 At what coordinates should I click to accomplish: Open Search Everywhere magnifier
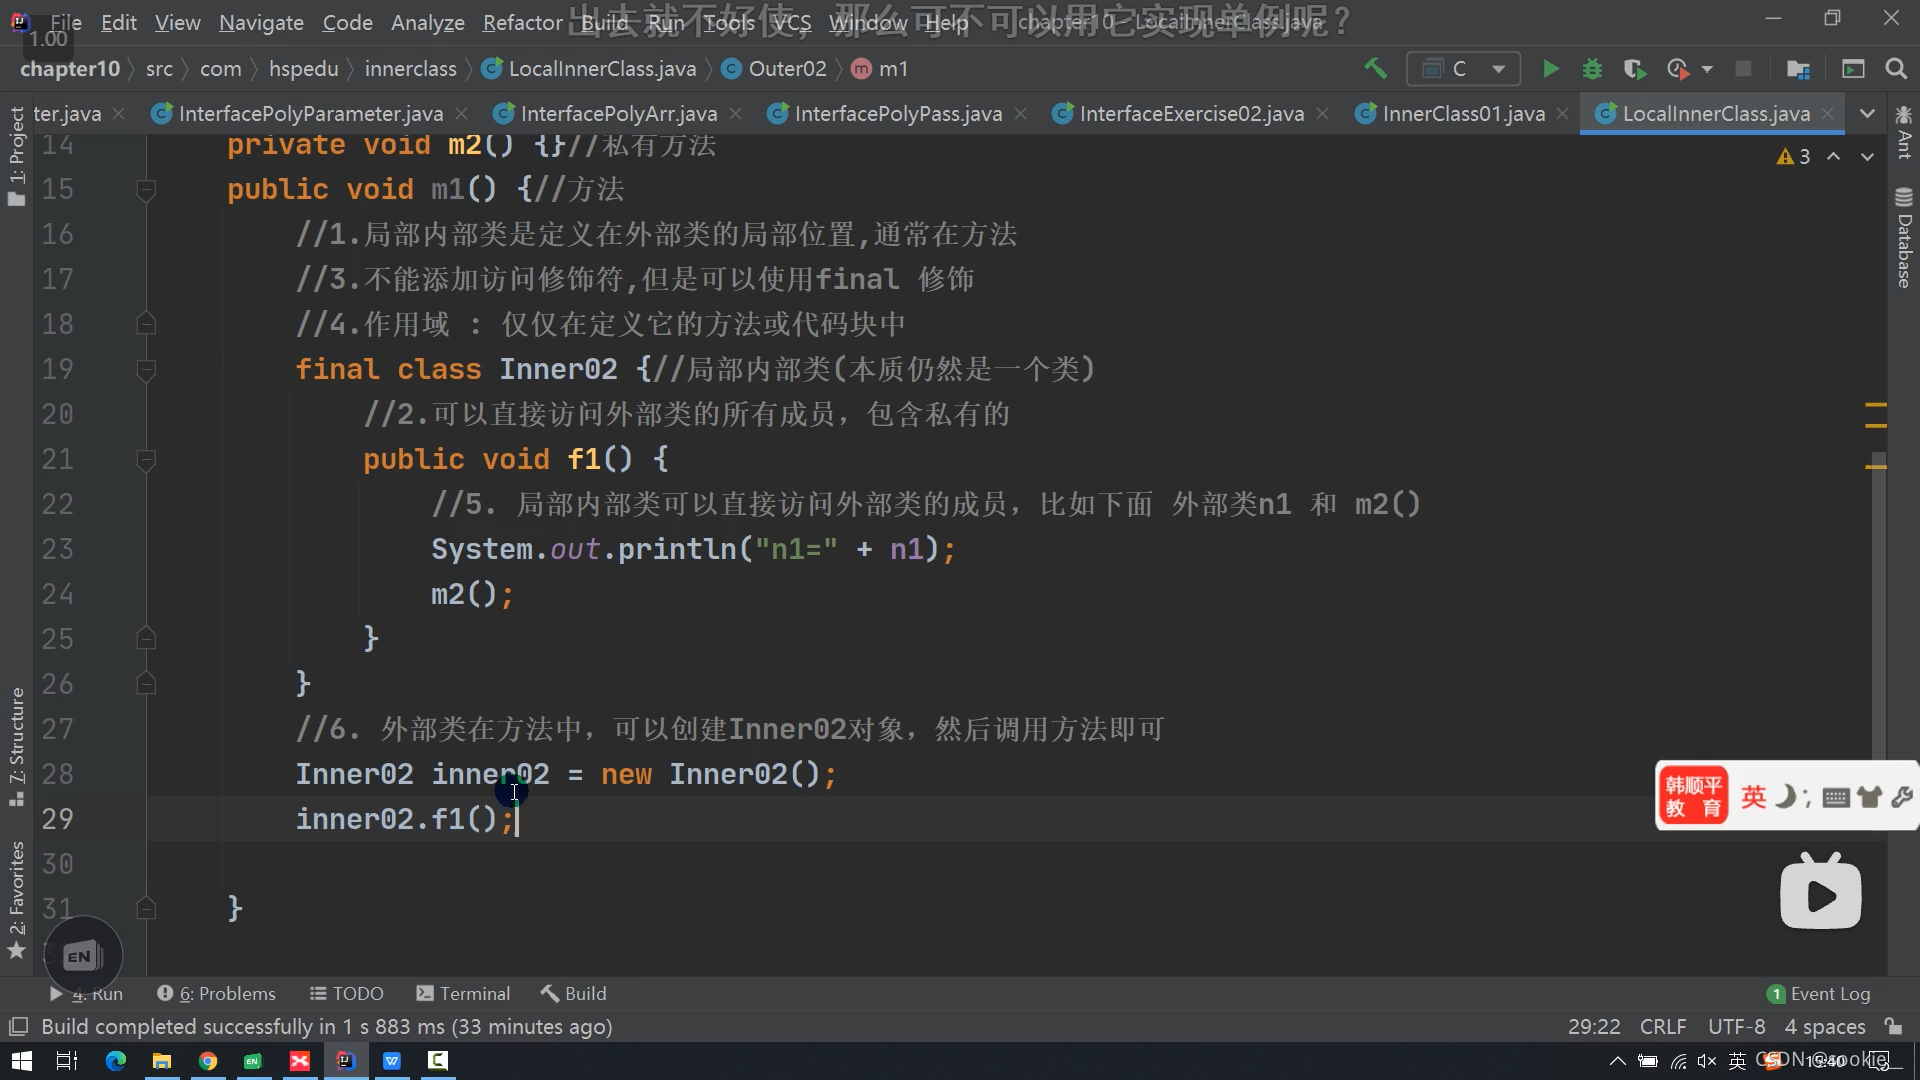(1895, 69)
